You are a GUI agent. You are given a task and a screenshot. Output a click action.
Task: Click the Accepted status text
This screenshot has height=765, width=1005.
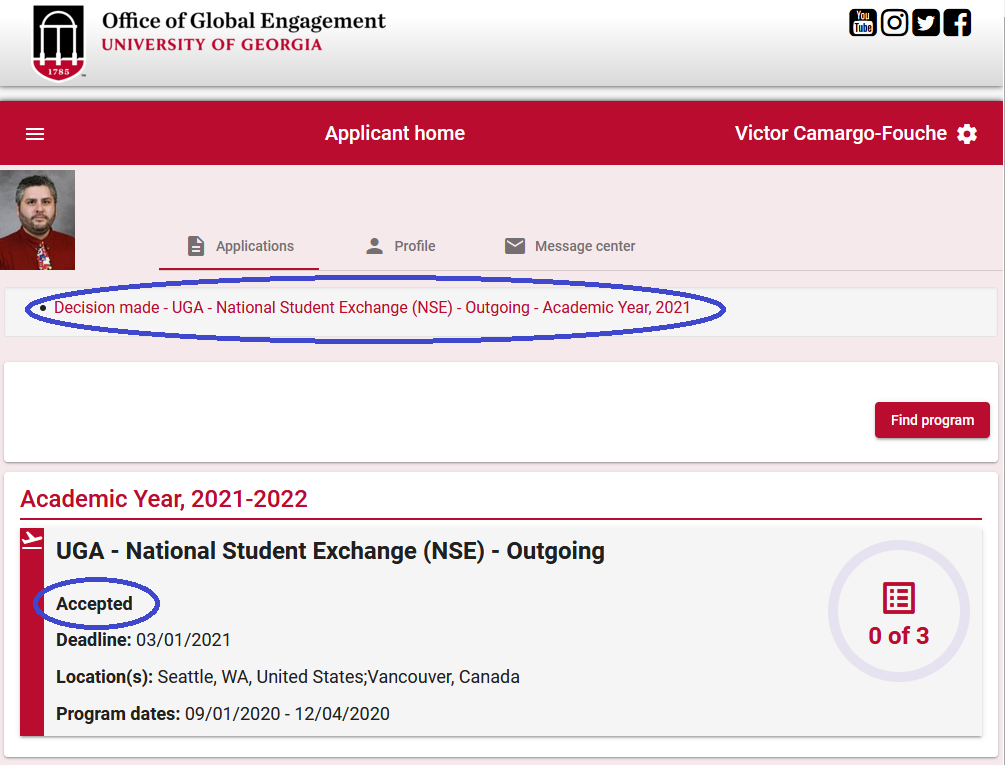[x=94, y=604]
